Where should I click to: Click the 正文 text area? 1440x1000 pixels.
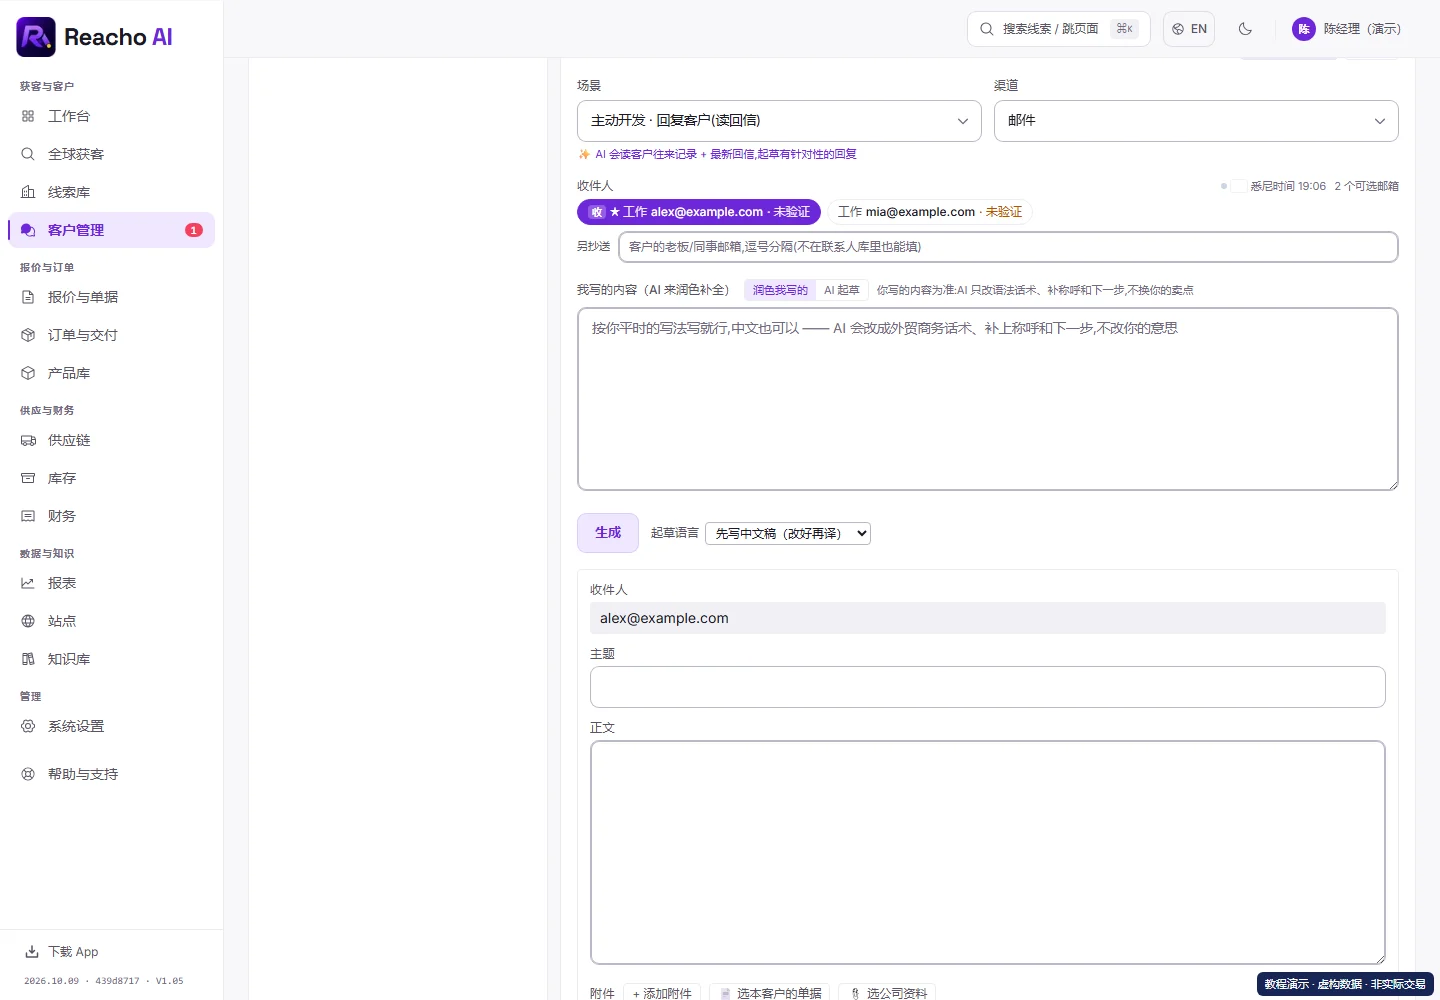(988, 852)
